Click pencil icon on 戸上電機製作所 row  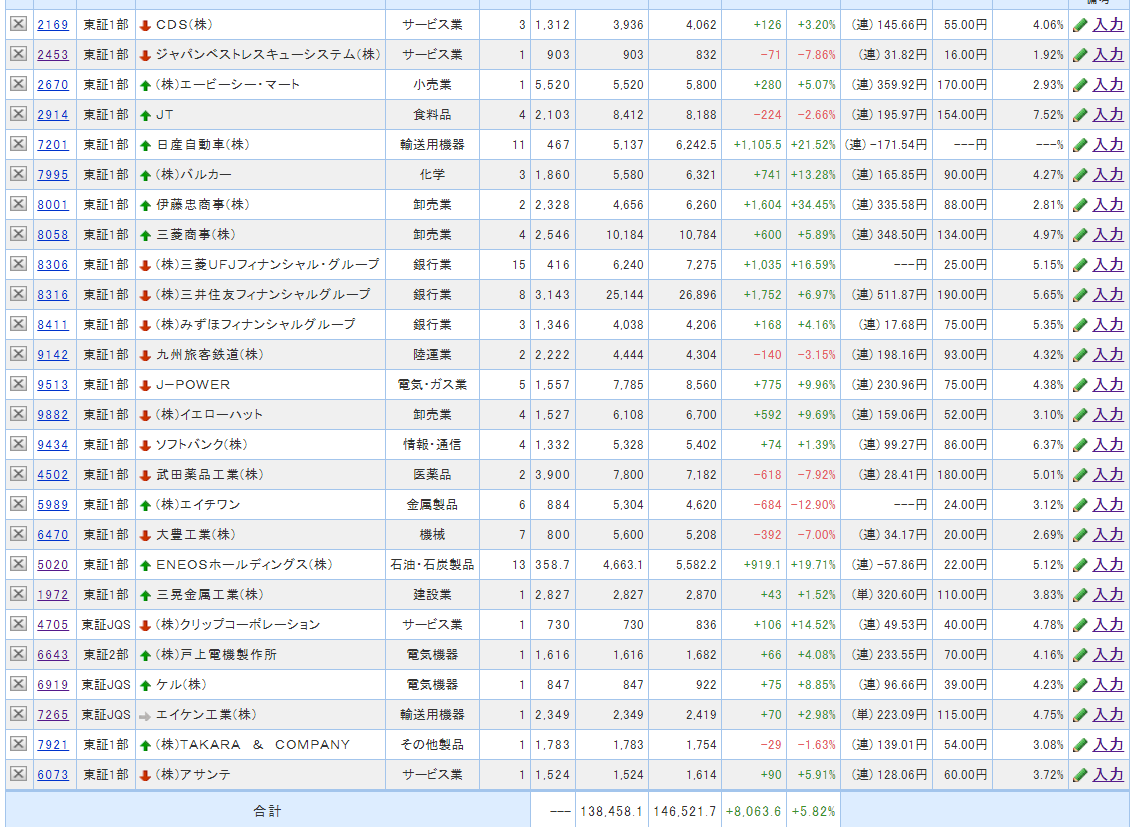1080,655
